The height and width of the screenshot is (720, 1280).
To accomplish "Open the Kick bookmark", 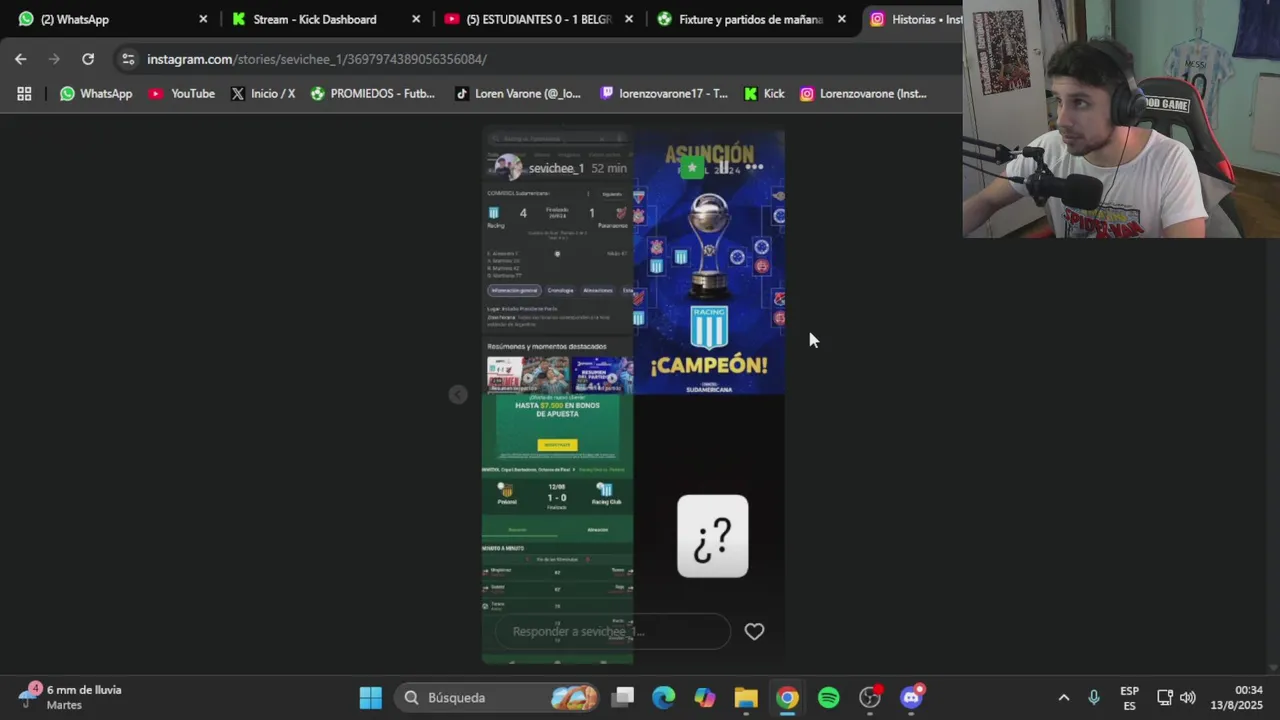I will coord(764,94).
